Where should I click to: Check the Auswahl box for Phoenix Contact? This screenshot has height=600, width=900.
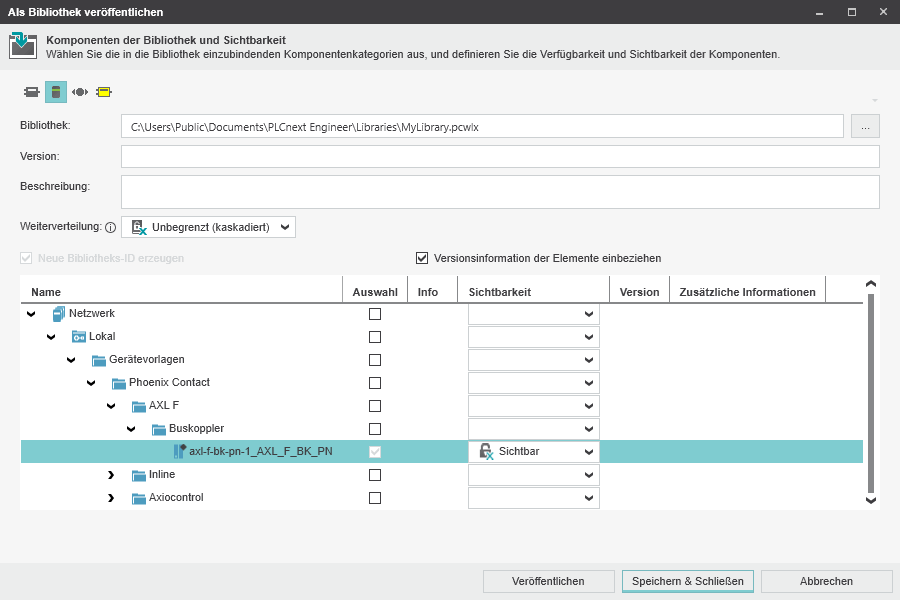coord(375,383)
